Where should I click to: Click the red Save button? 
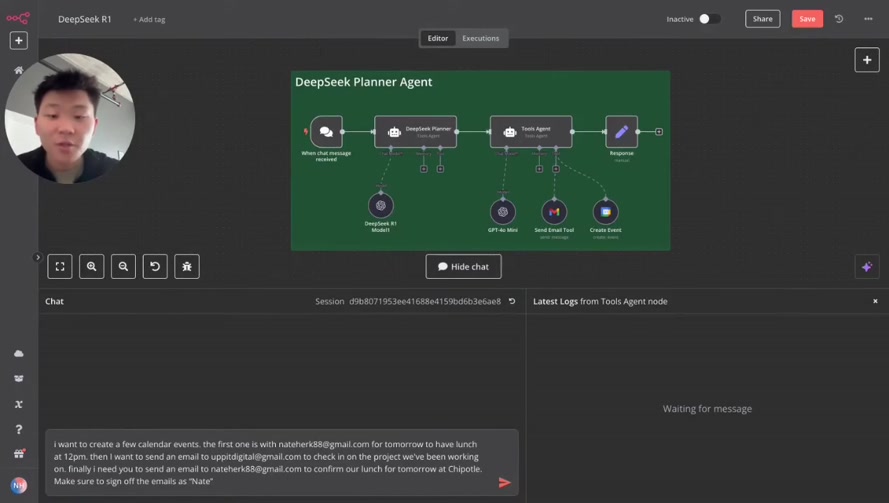pos(807,19)
